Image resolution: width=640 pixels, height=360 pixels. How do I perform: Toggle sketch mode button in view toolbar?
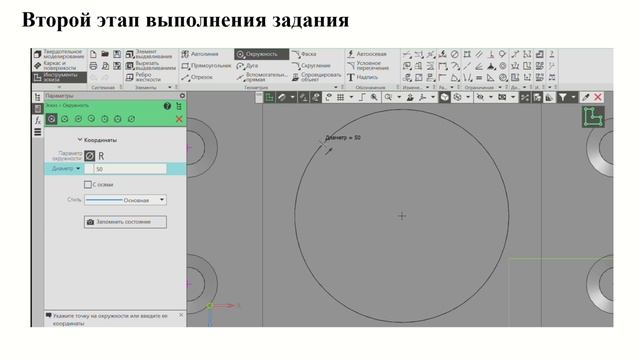pyautogui.click(x=269, y=97)
